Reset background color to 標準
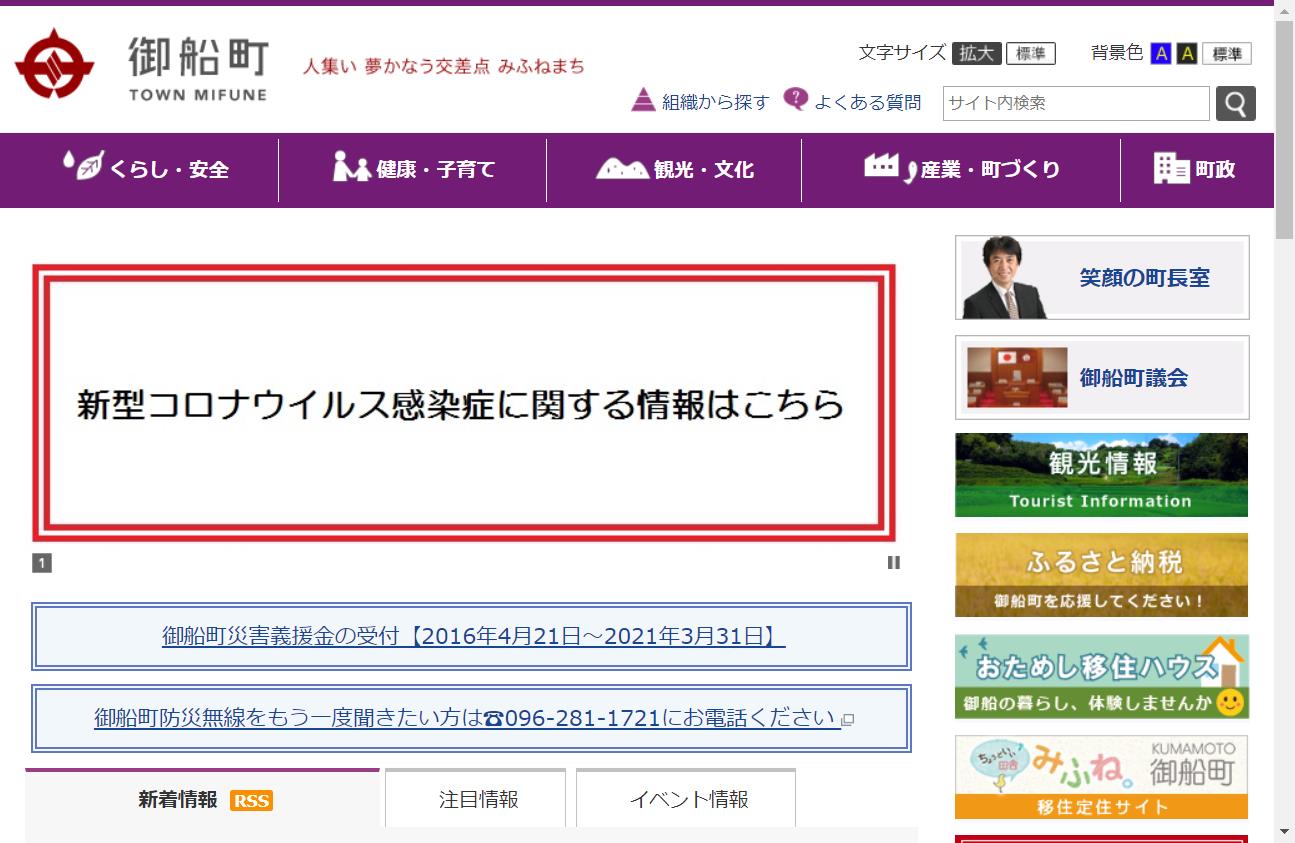 [x=1225, y=53]
